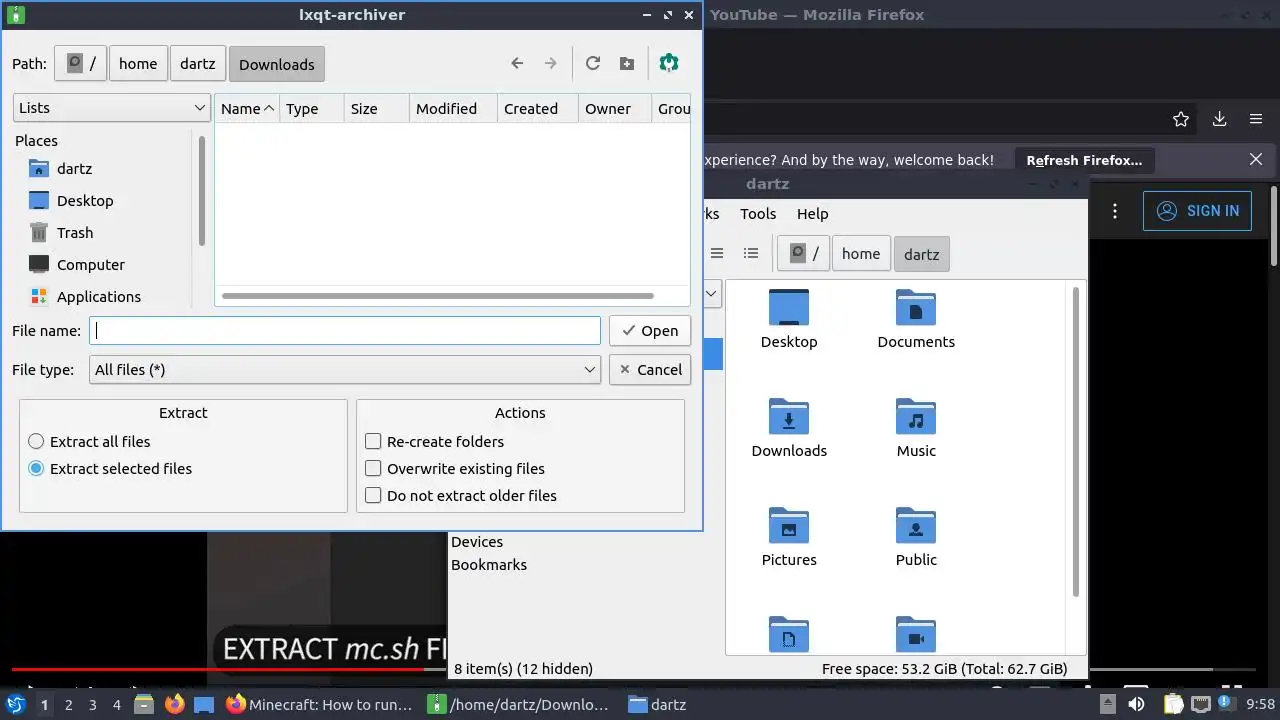The image size is (1280, 720).
Task: Open Desktop folder in dartz file manager
Action: pos(789,320)
